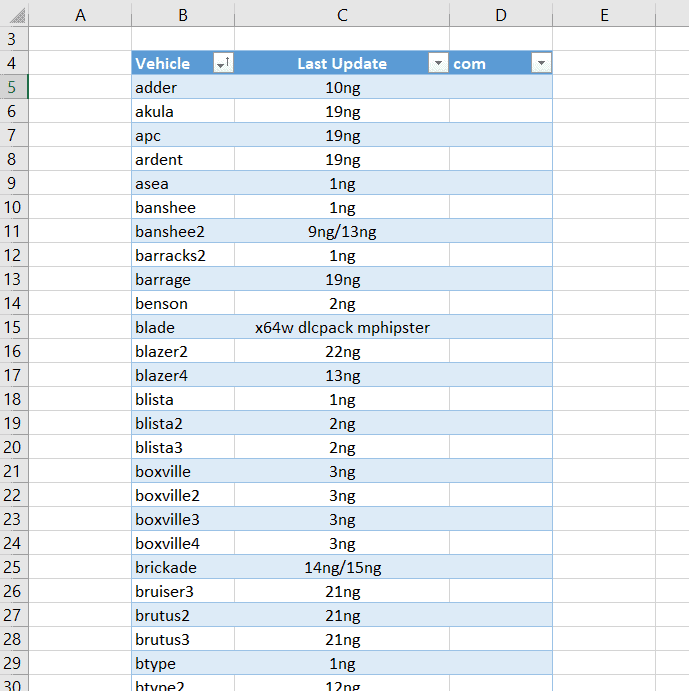Select row 3 header

[14, 39]
